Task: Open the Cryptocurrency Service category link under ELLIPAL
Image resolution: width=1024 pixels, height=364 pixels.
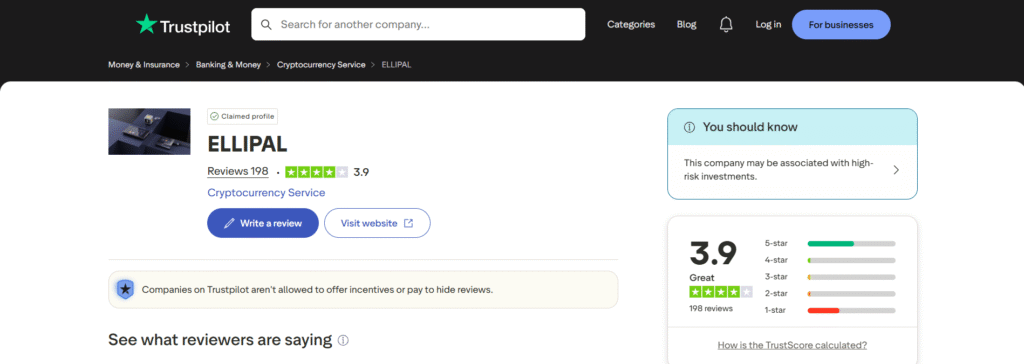Action: click(x=266, y=193)
